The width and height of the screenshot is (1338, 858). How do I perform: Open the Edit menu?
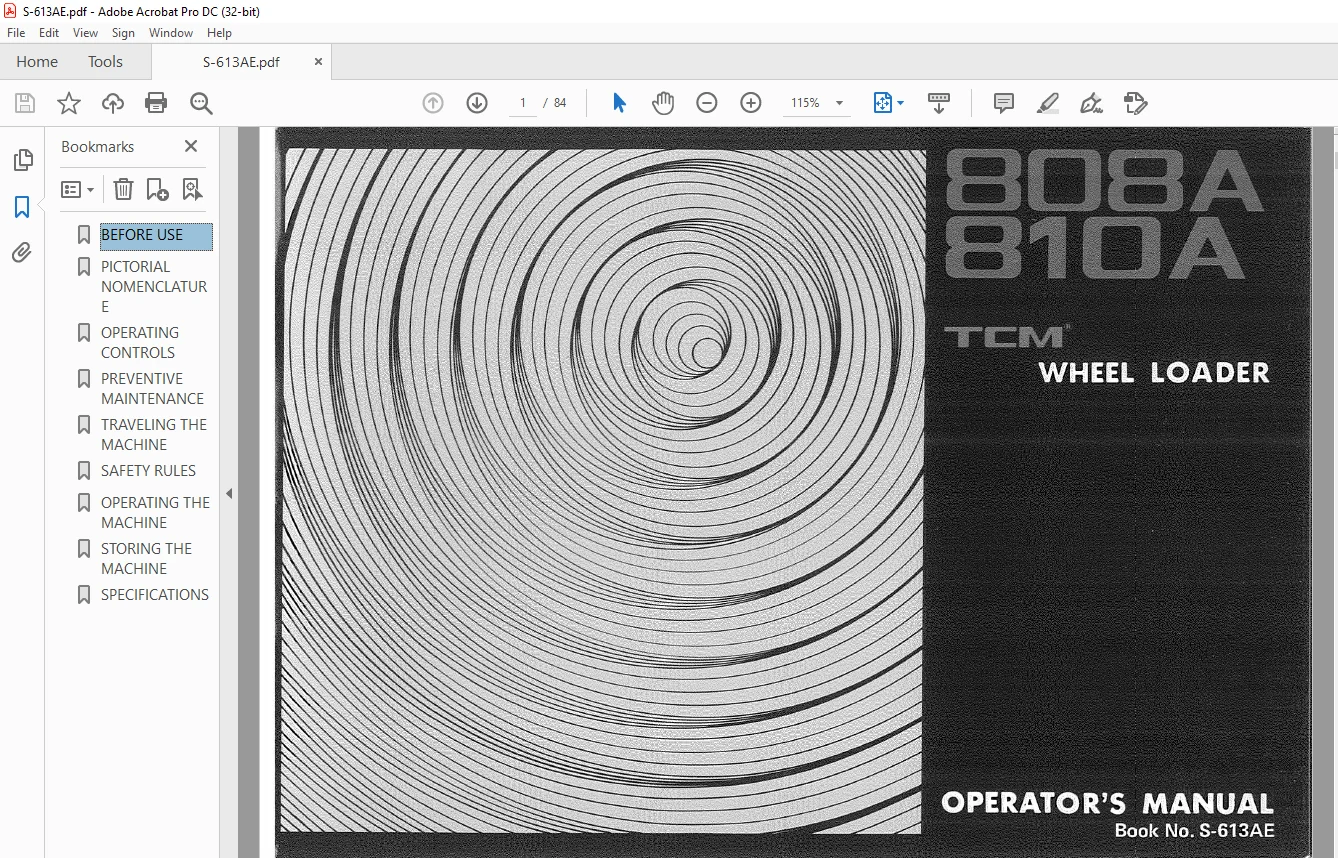click(49, 33)
